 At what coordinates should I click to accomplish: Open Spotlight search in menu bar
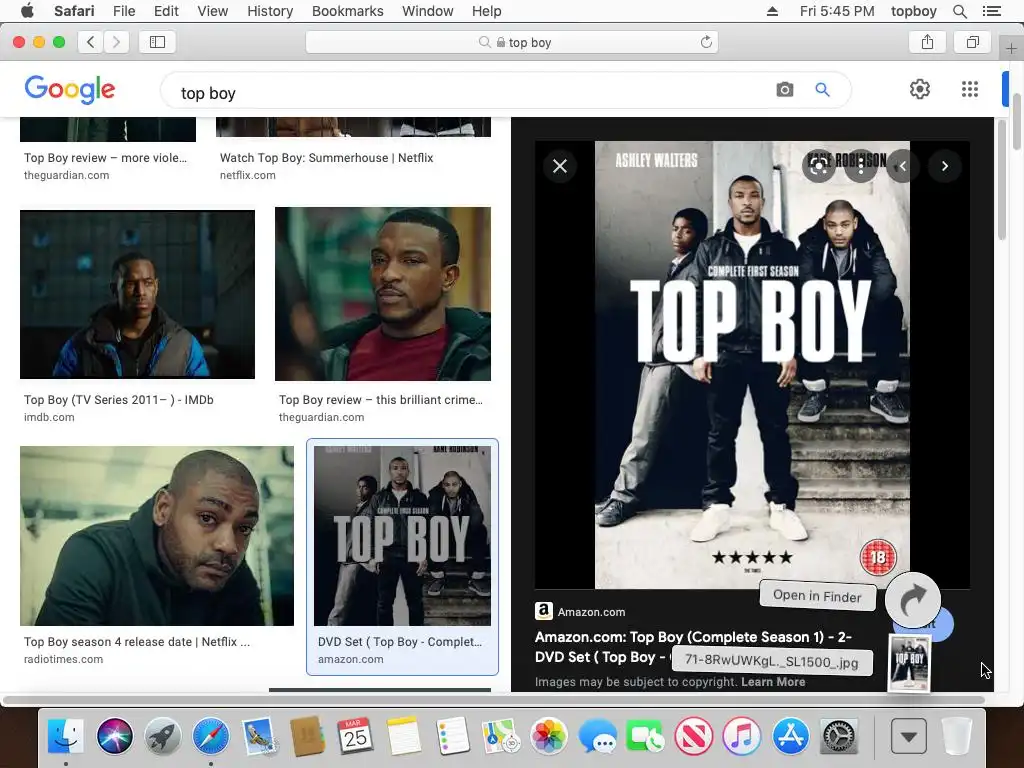959,11
